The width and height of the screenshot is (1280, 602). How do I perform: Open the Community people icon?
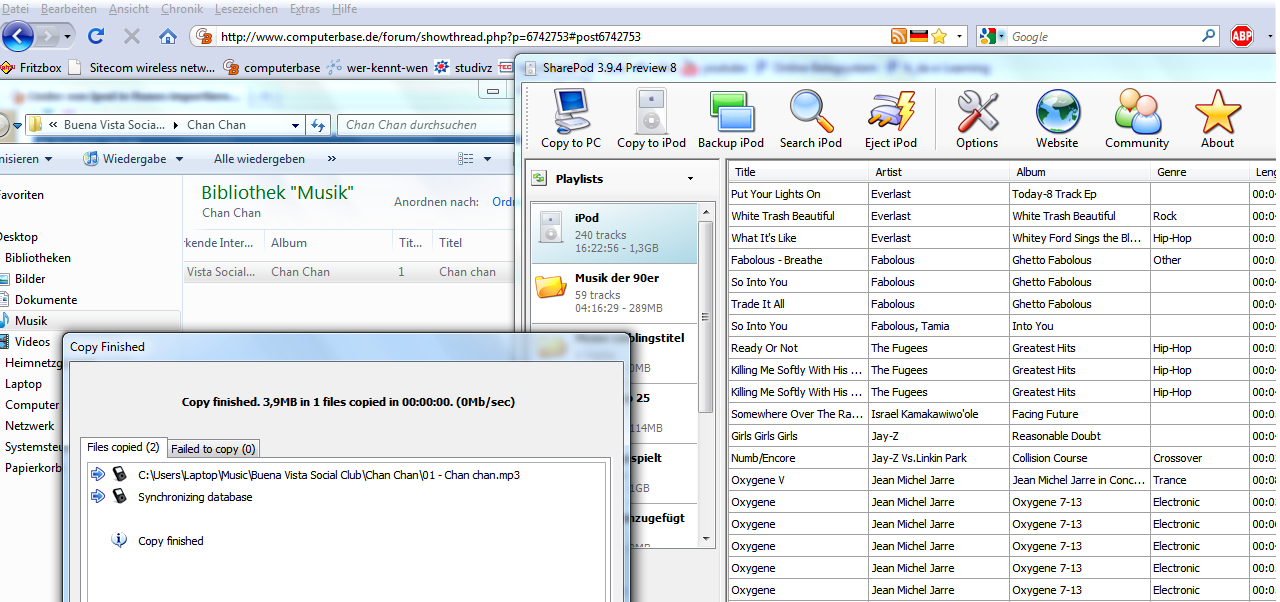(1137, 118)
